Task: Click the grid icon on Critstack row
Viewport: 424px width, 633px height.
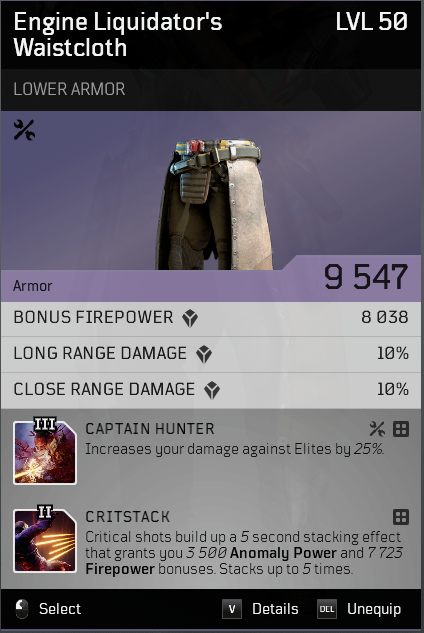Action: tap(401, 517)
